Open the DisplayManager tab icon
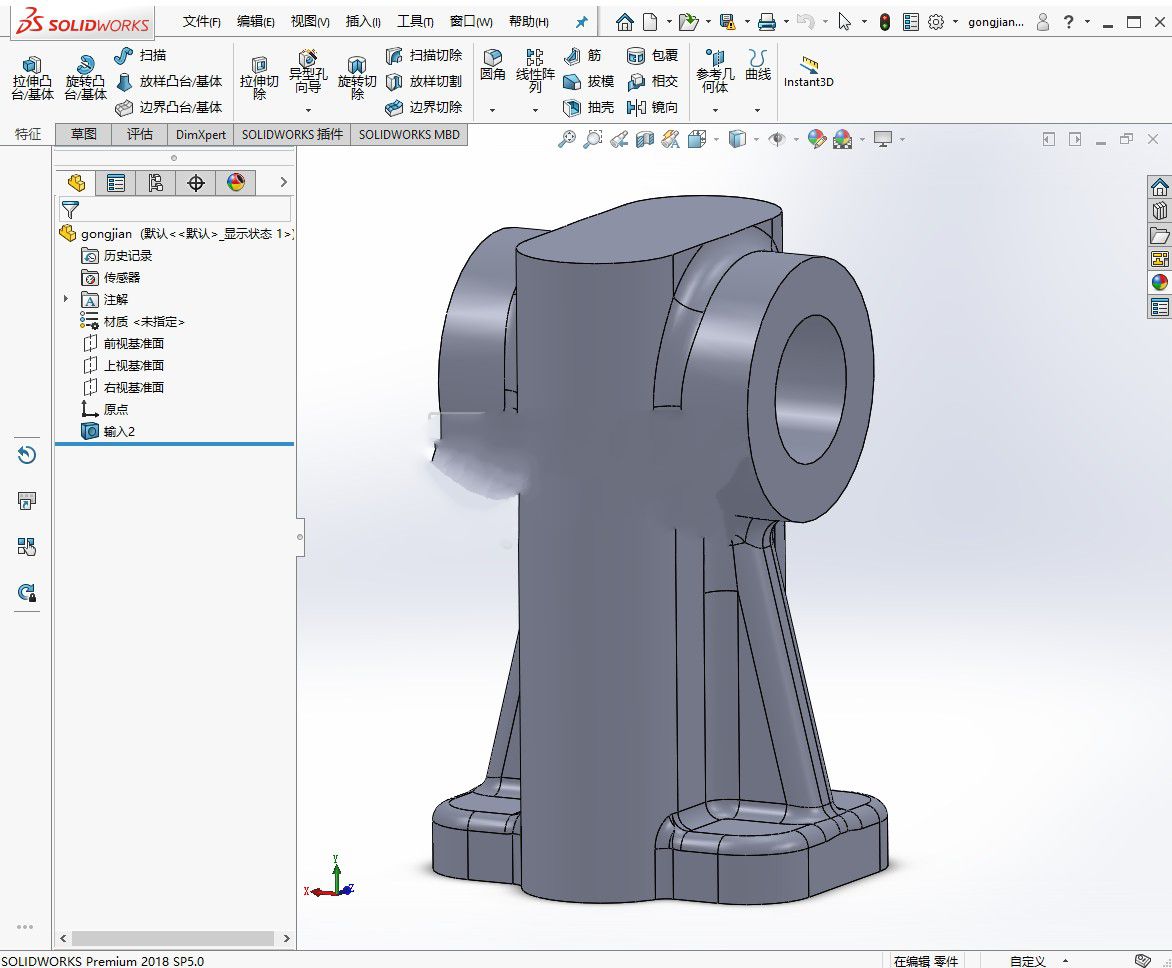 (x=235, y=183)
